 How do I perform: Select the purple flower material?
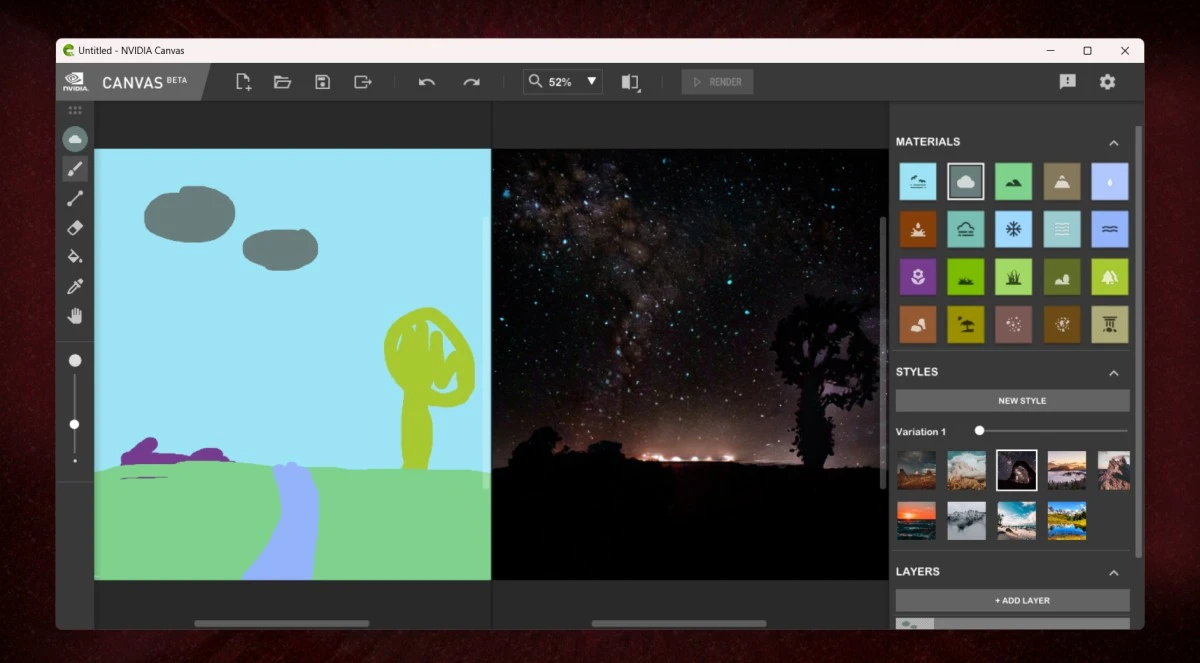[x=917, y=277]
